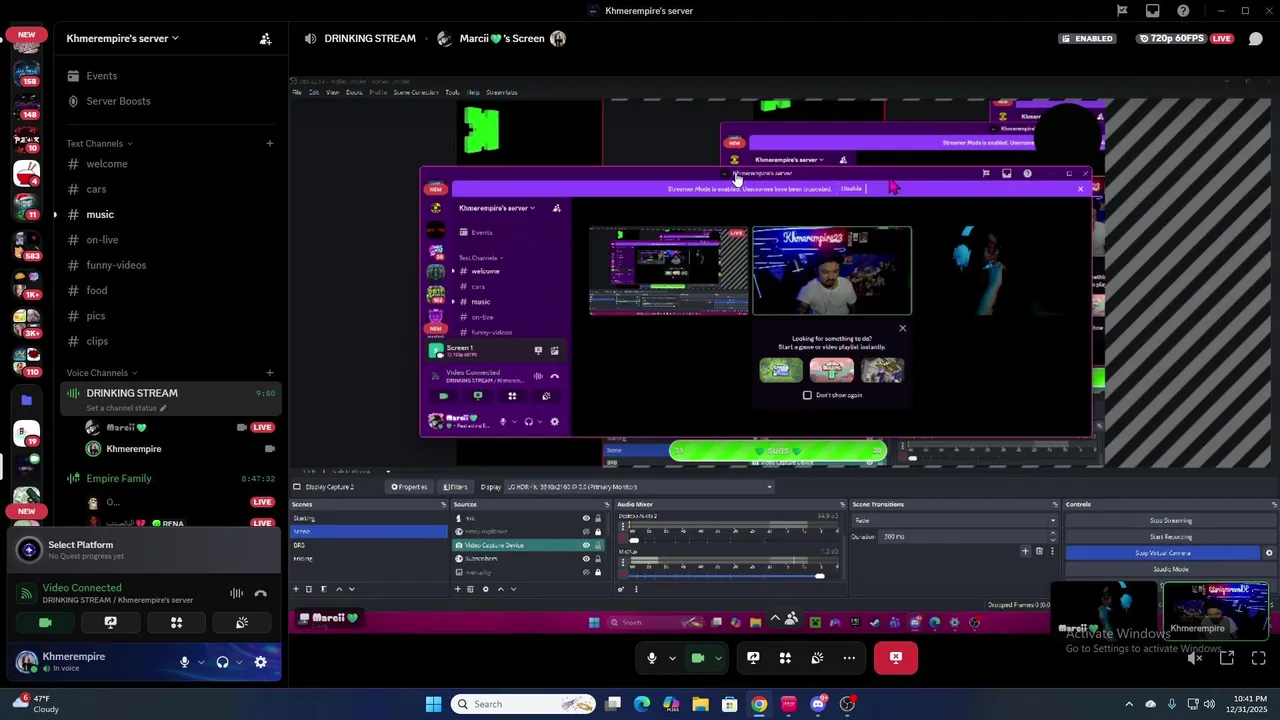Unmute the stream volume speaker icon

click(x=1195, y=658)
